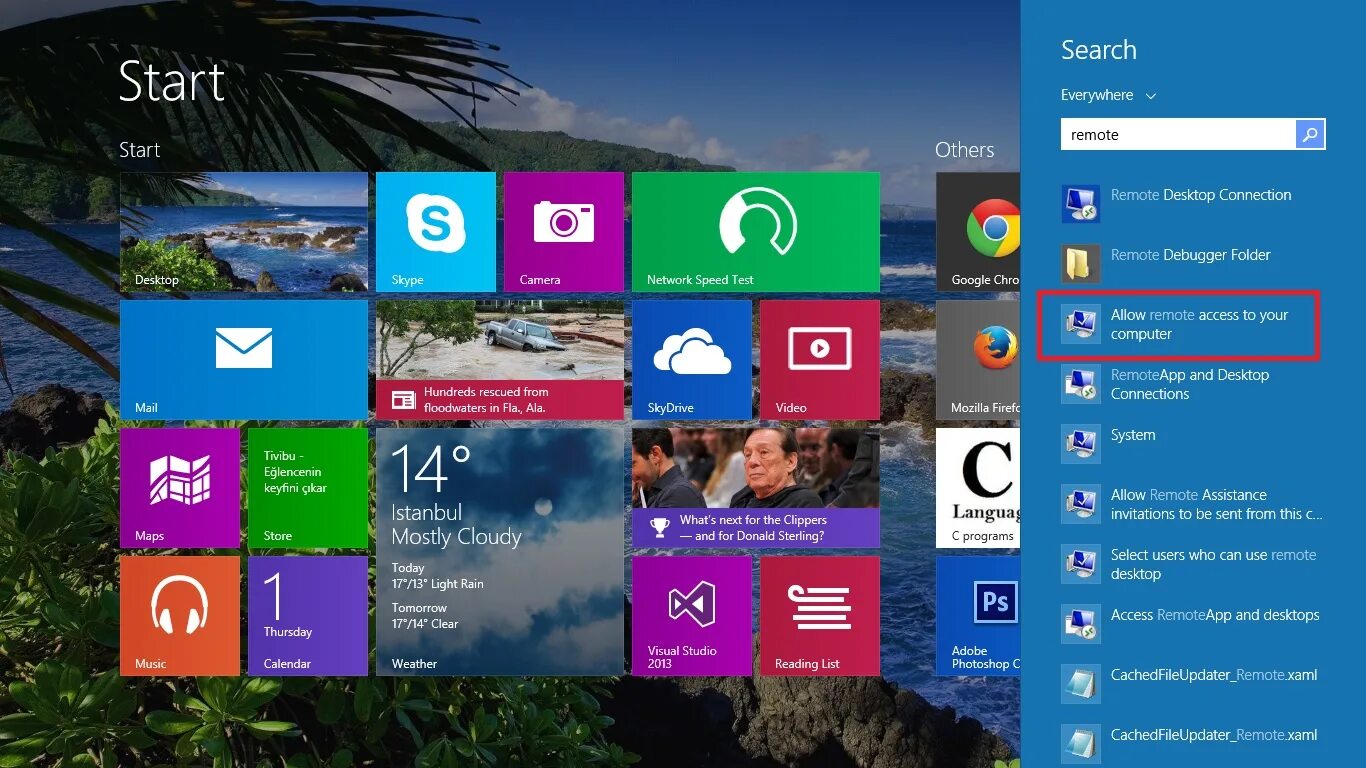Open Remote Desktop Connection result

tap(1193, 204)
